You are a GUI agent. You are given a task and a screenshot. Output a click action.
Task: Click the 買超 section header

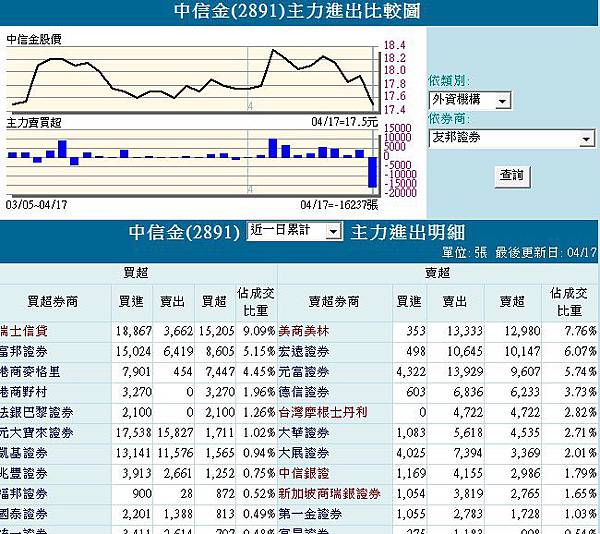(136, 273)
